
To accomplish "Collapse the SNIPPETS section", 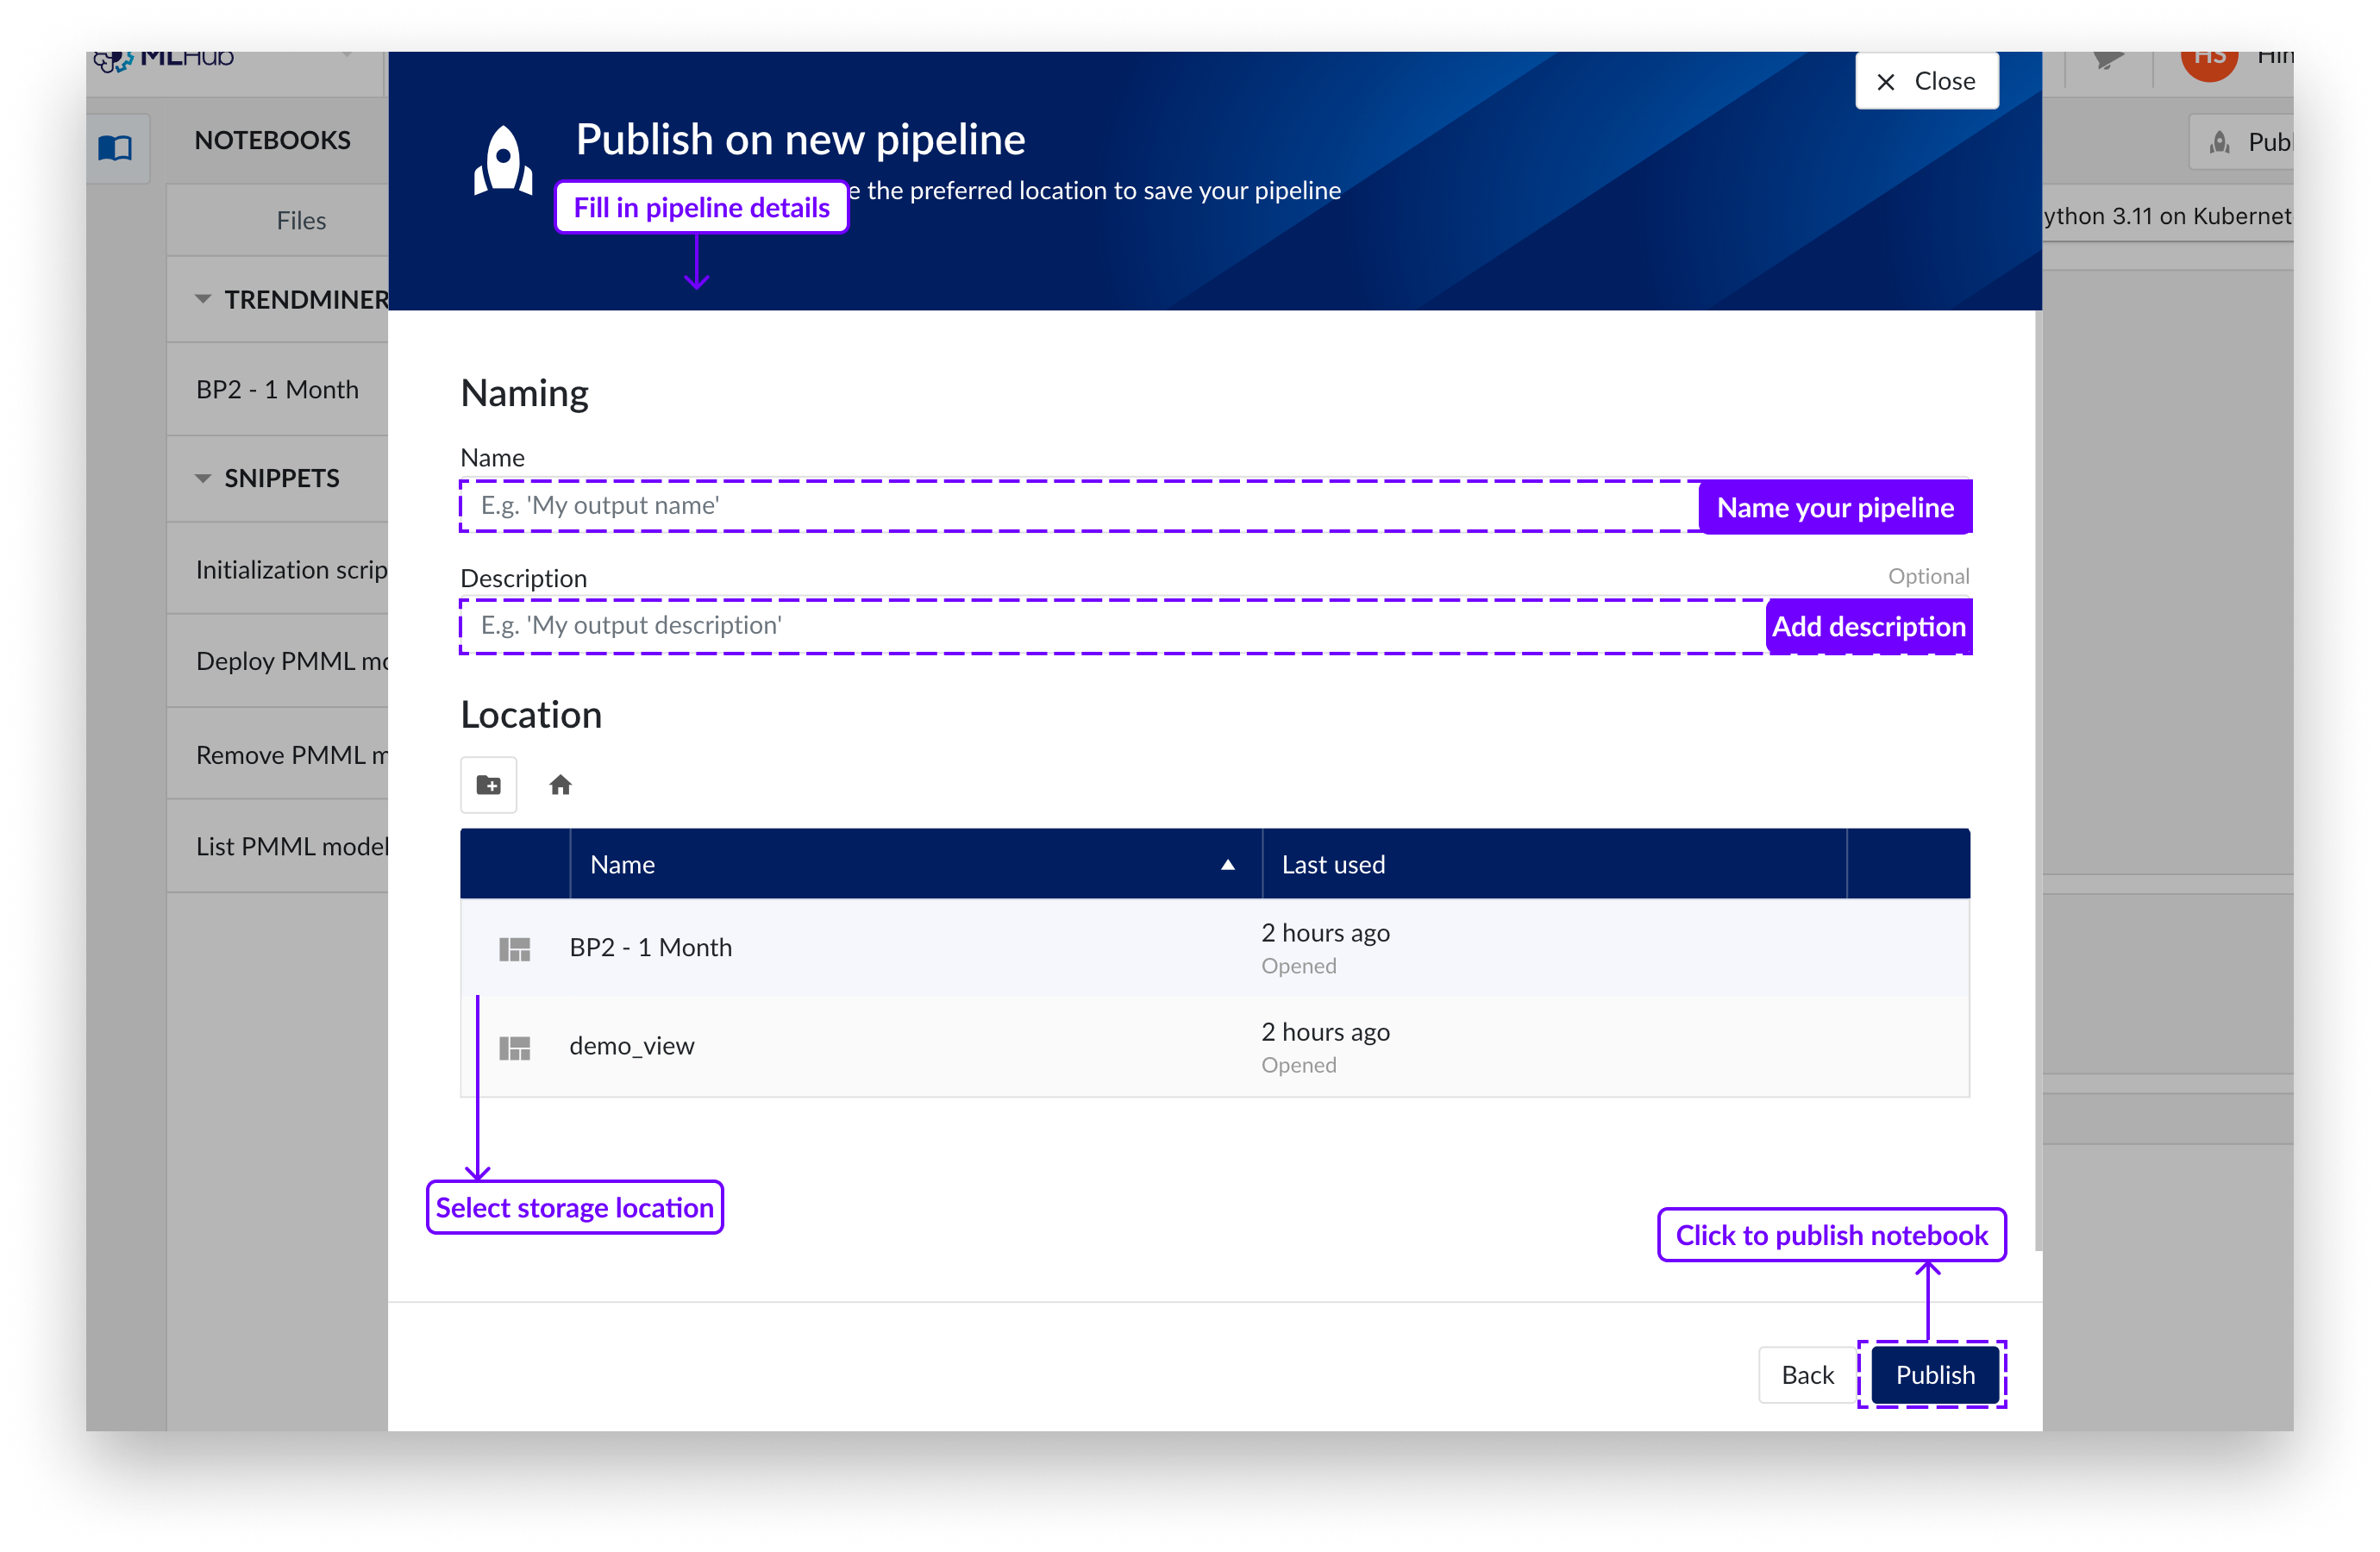I will [x=203, y=478].
